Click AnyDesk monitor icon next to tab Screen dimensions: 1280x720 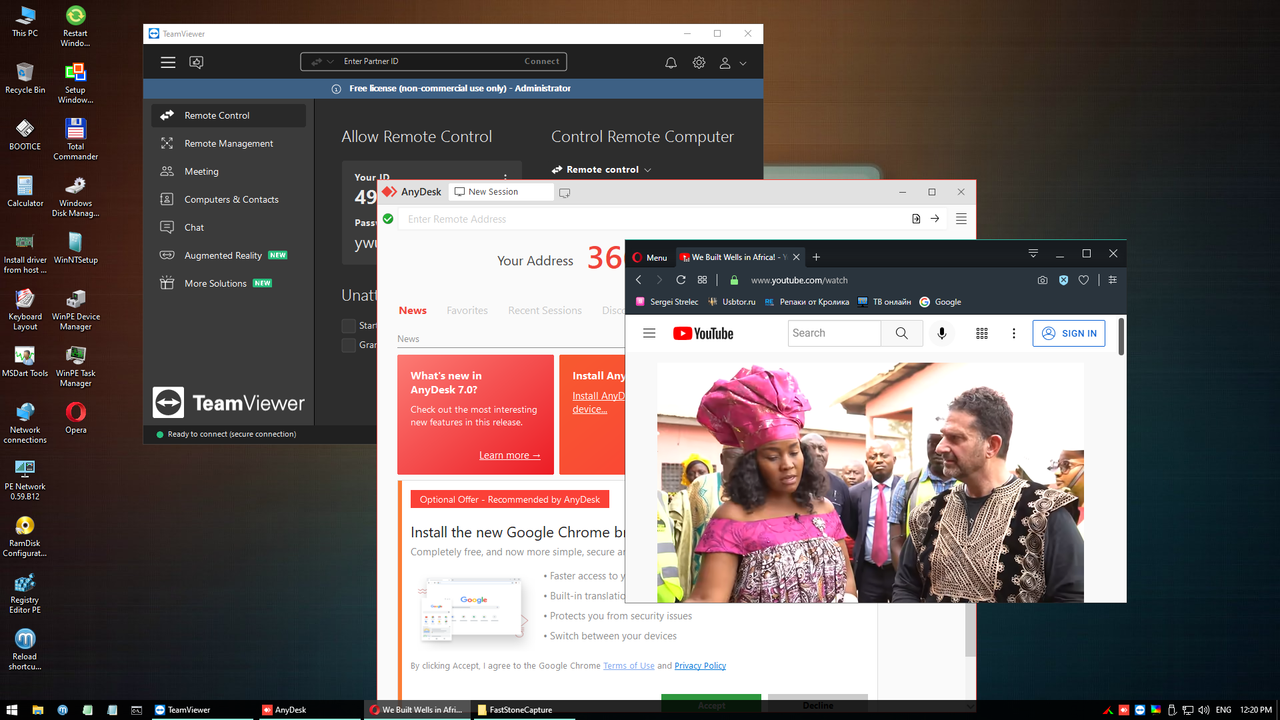pyautogui.click(x=564, y=192)
